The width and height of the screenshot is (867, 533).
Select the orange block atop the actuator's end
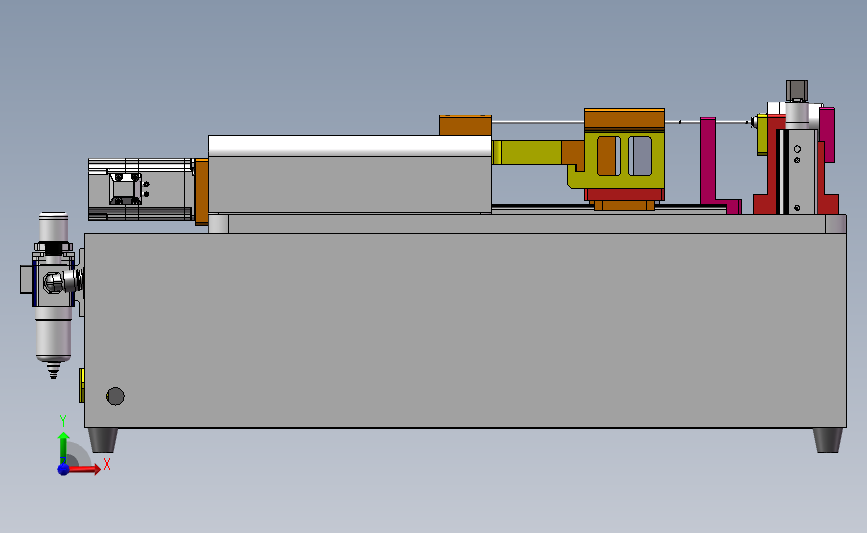click(x=465, y=125)
